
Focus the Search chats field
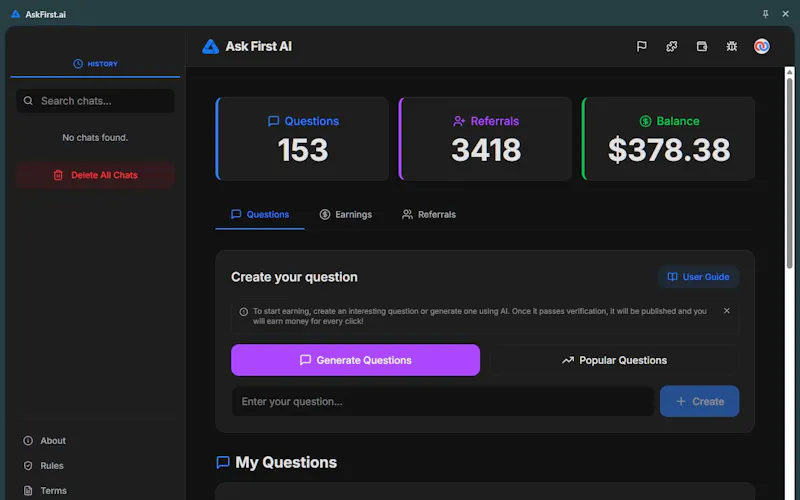pos(95,101)
